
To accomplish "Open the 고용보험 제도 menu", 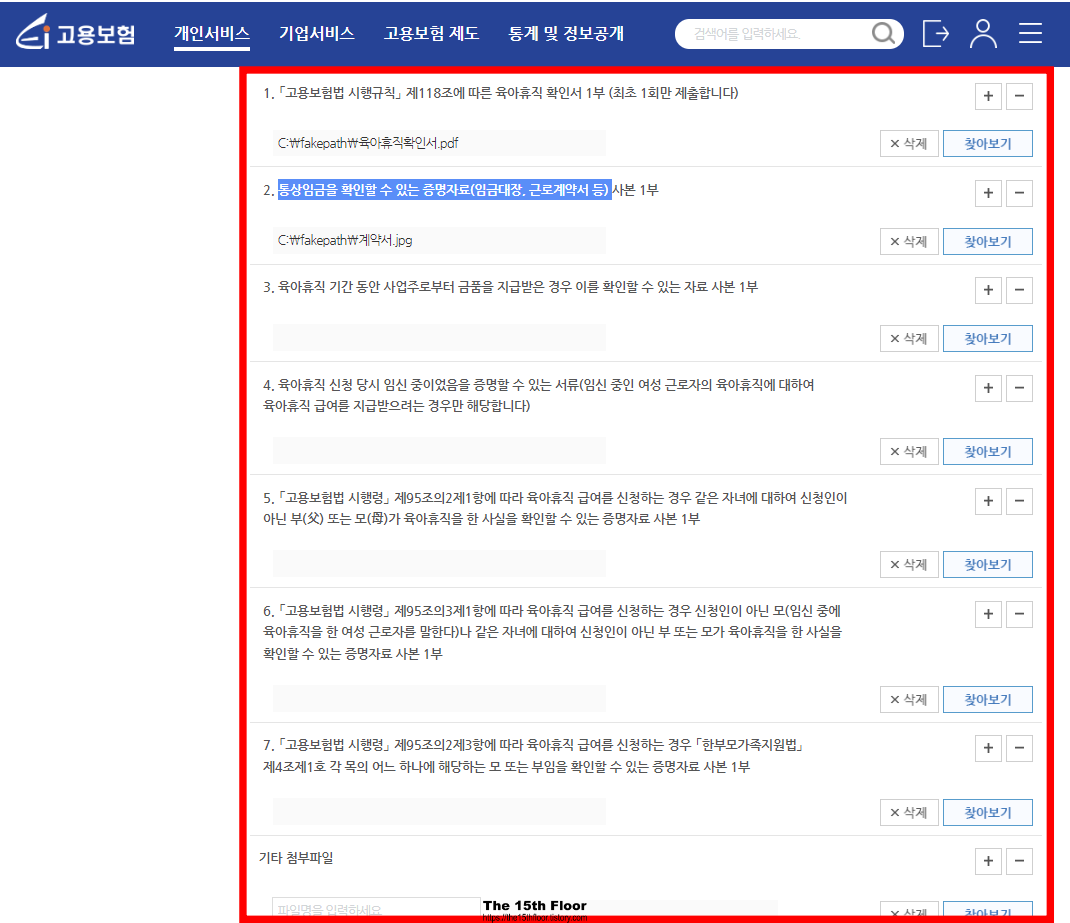I will 431,33.
